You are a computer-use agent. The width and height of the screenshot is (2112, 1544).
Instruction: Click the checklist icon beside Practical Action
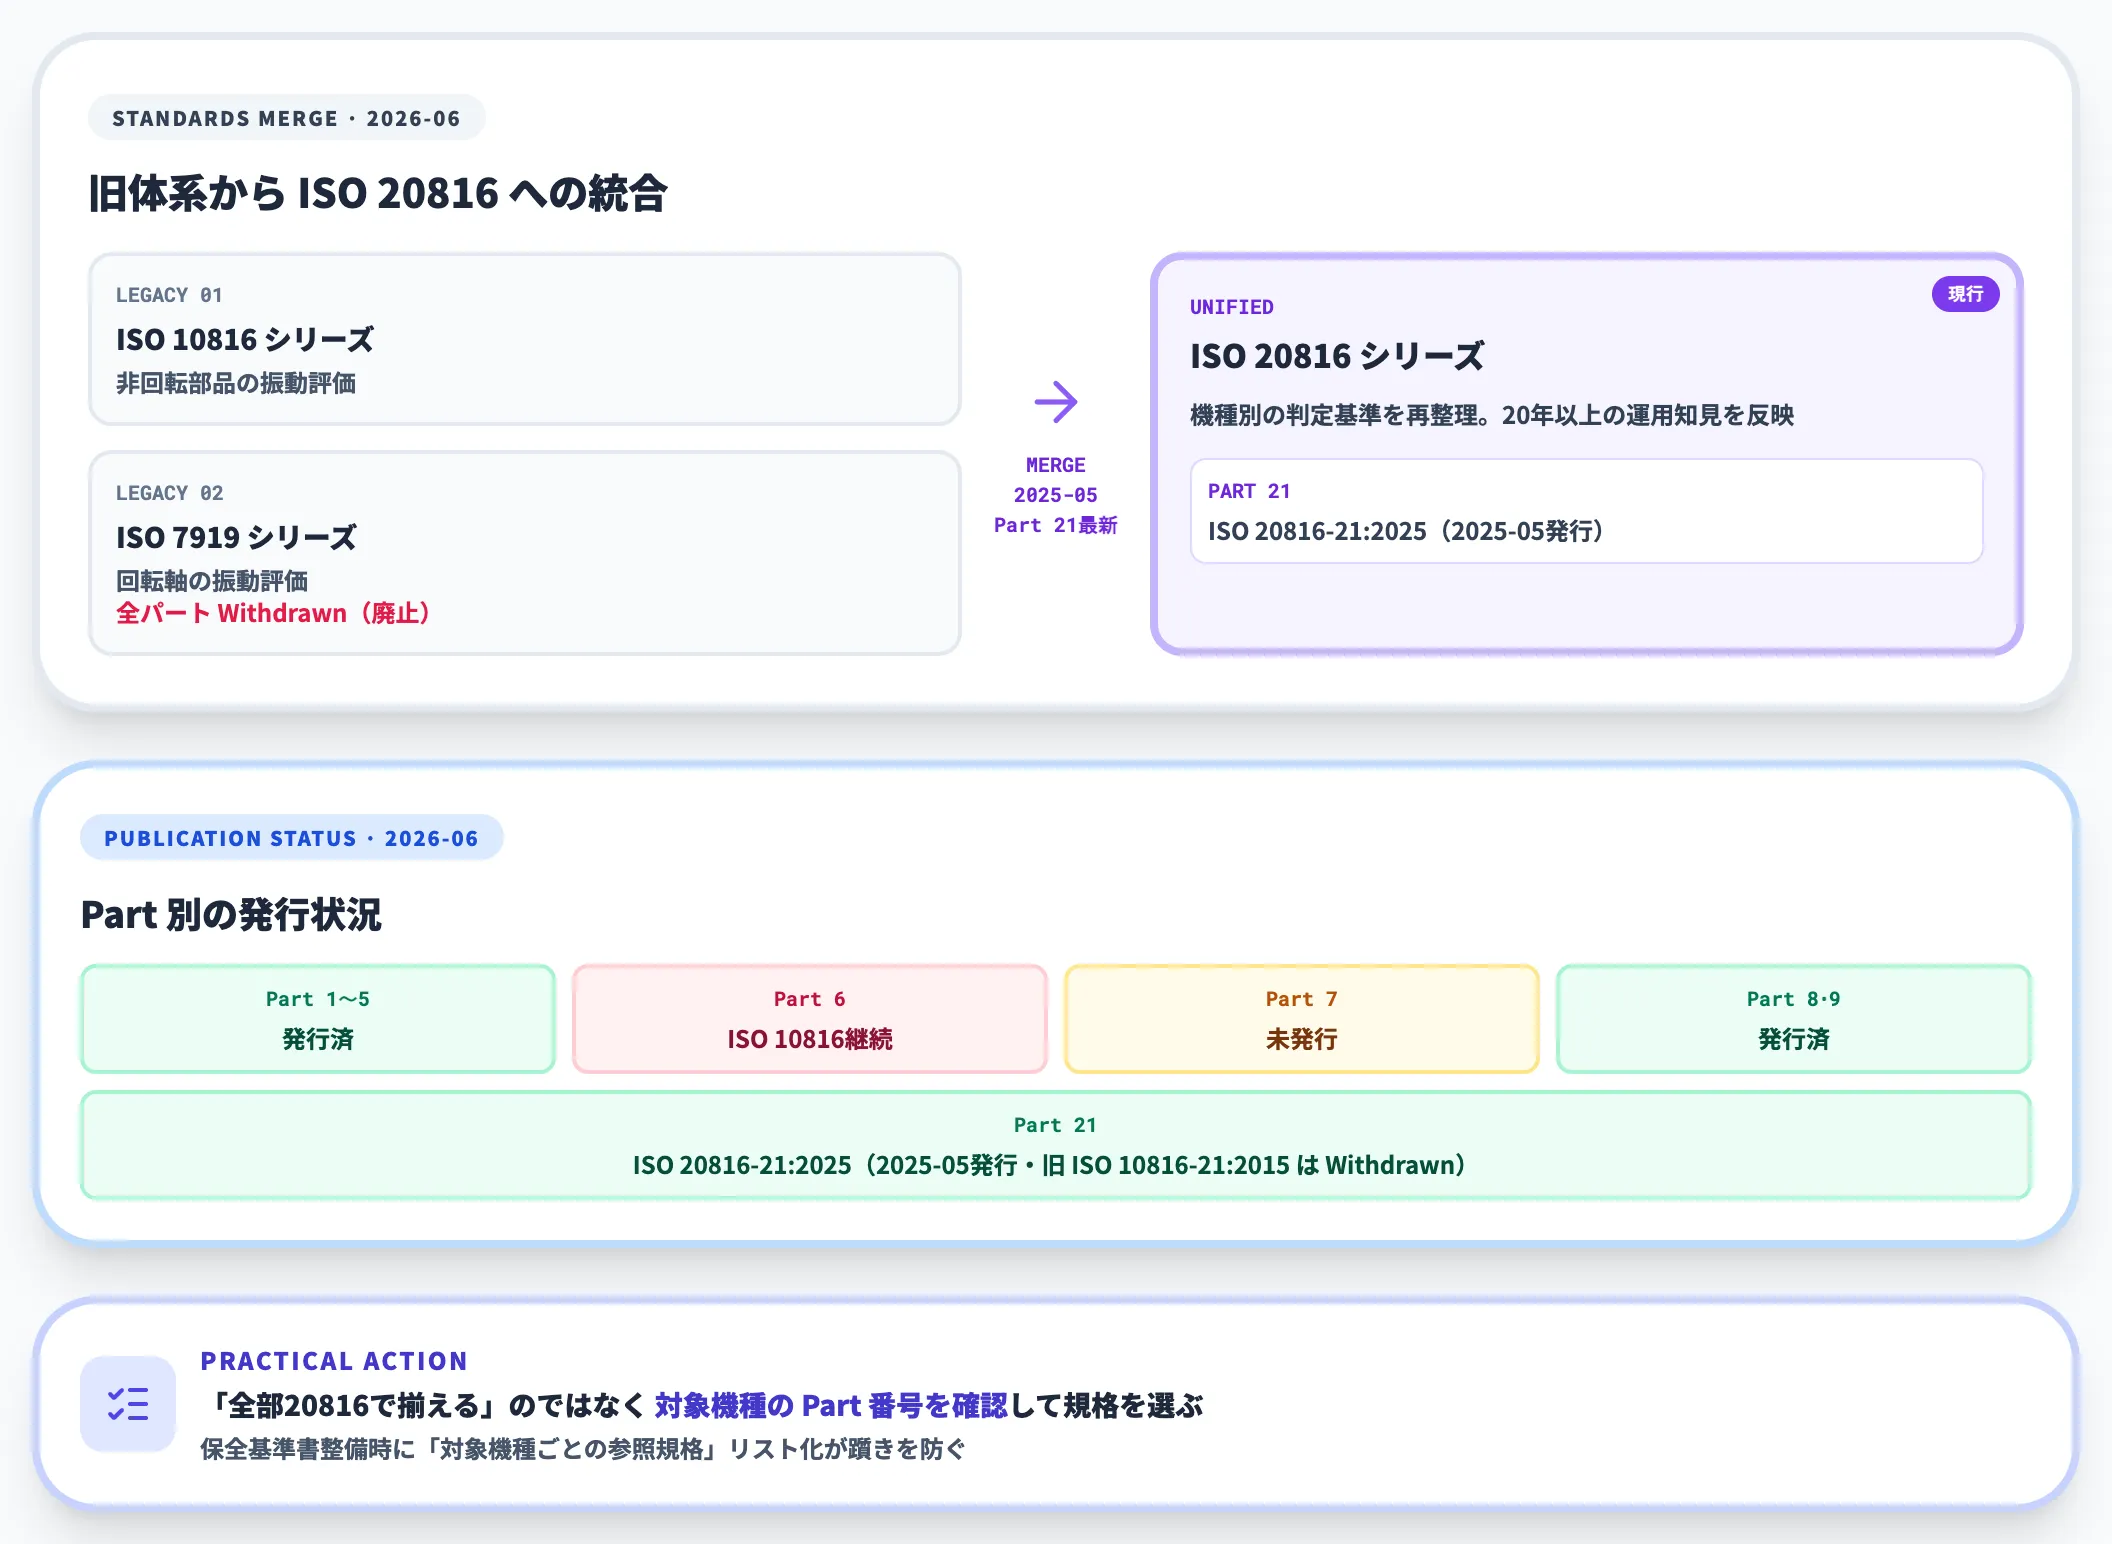pyautogui.click(x=128, y=1404)
